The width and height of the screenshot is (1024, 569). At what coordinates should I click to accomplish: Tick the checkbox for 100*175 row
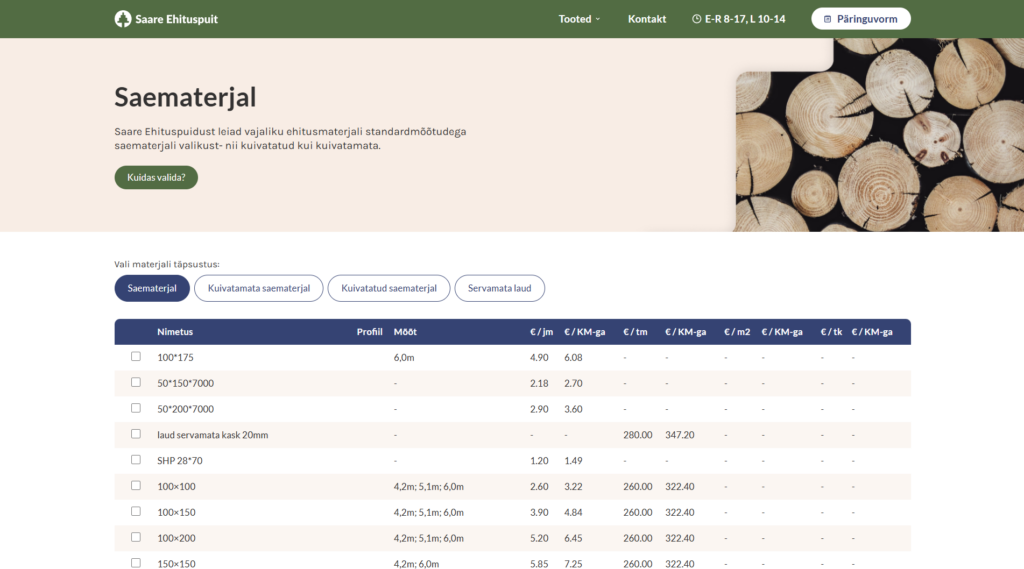(136, 356)
